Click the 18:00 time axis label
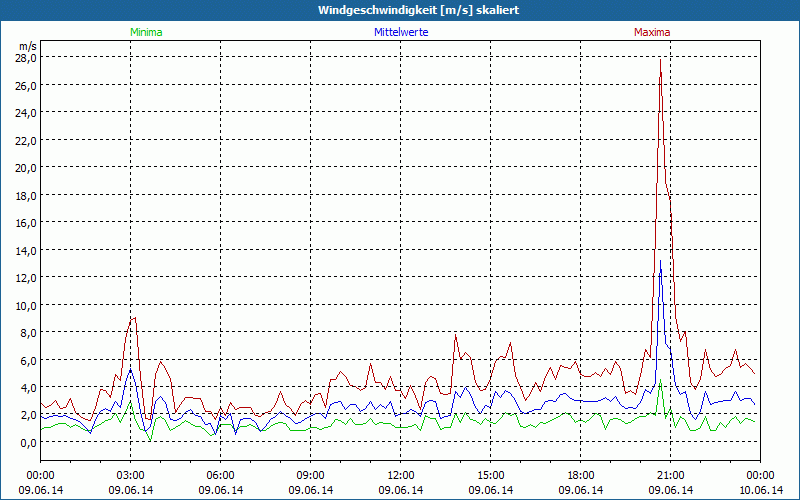Viewport: 800px width, 500px height. tap(581, 475)
